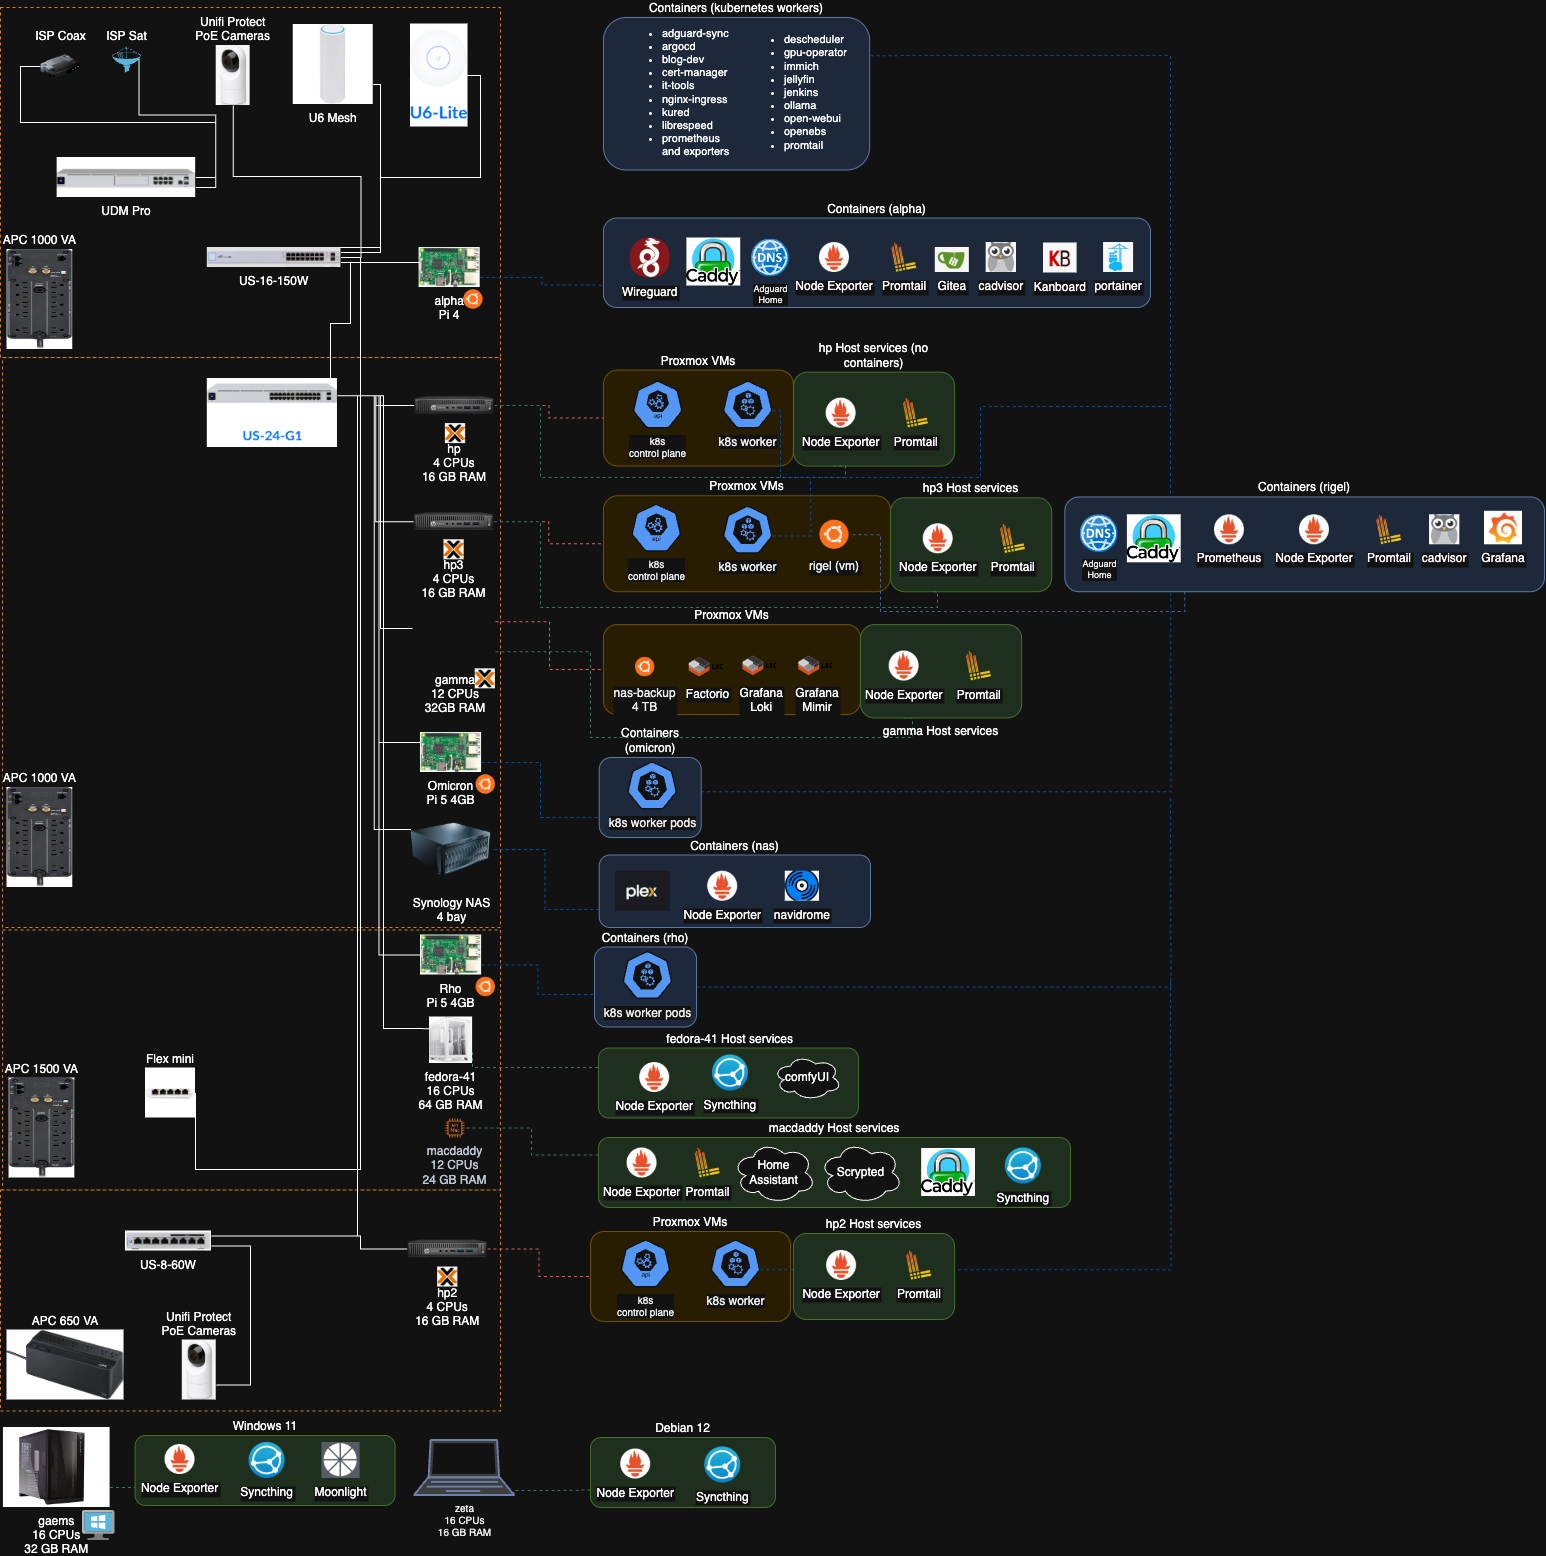Select the Gitea icon
The height and width of the screenshot is (1556, 1546).
(952, 260)
